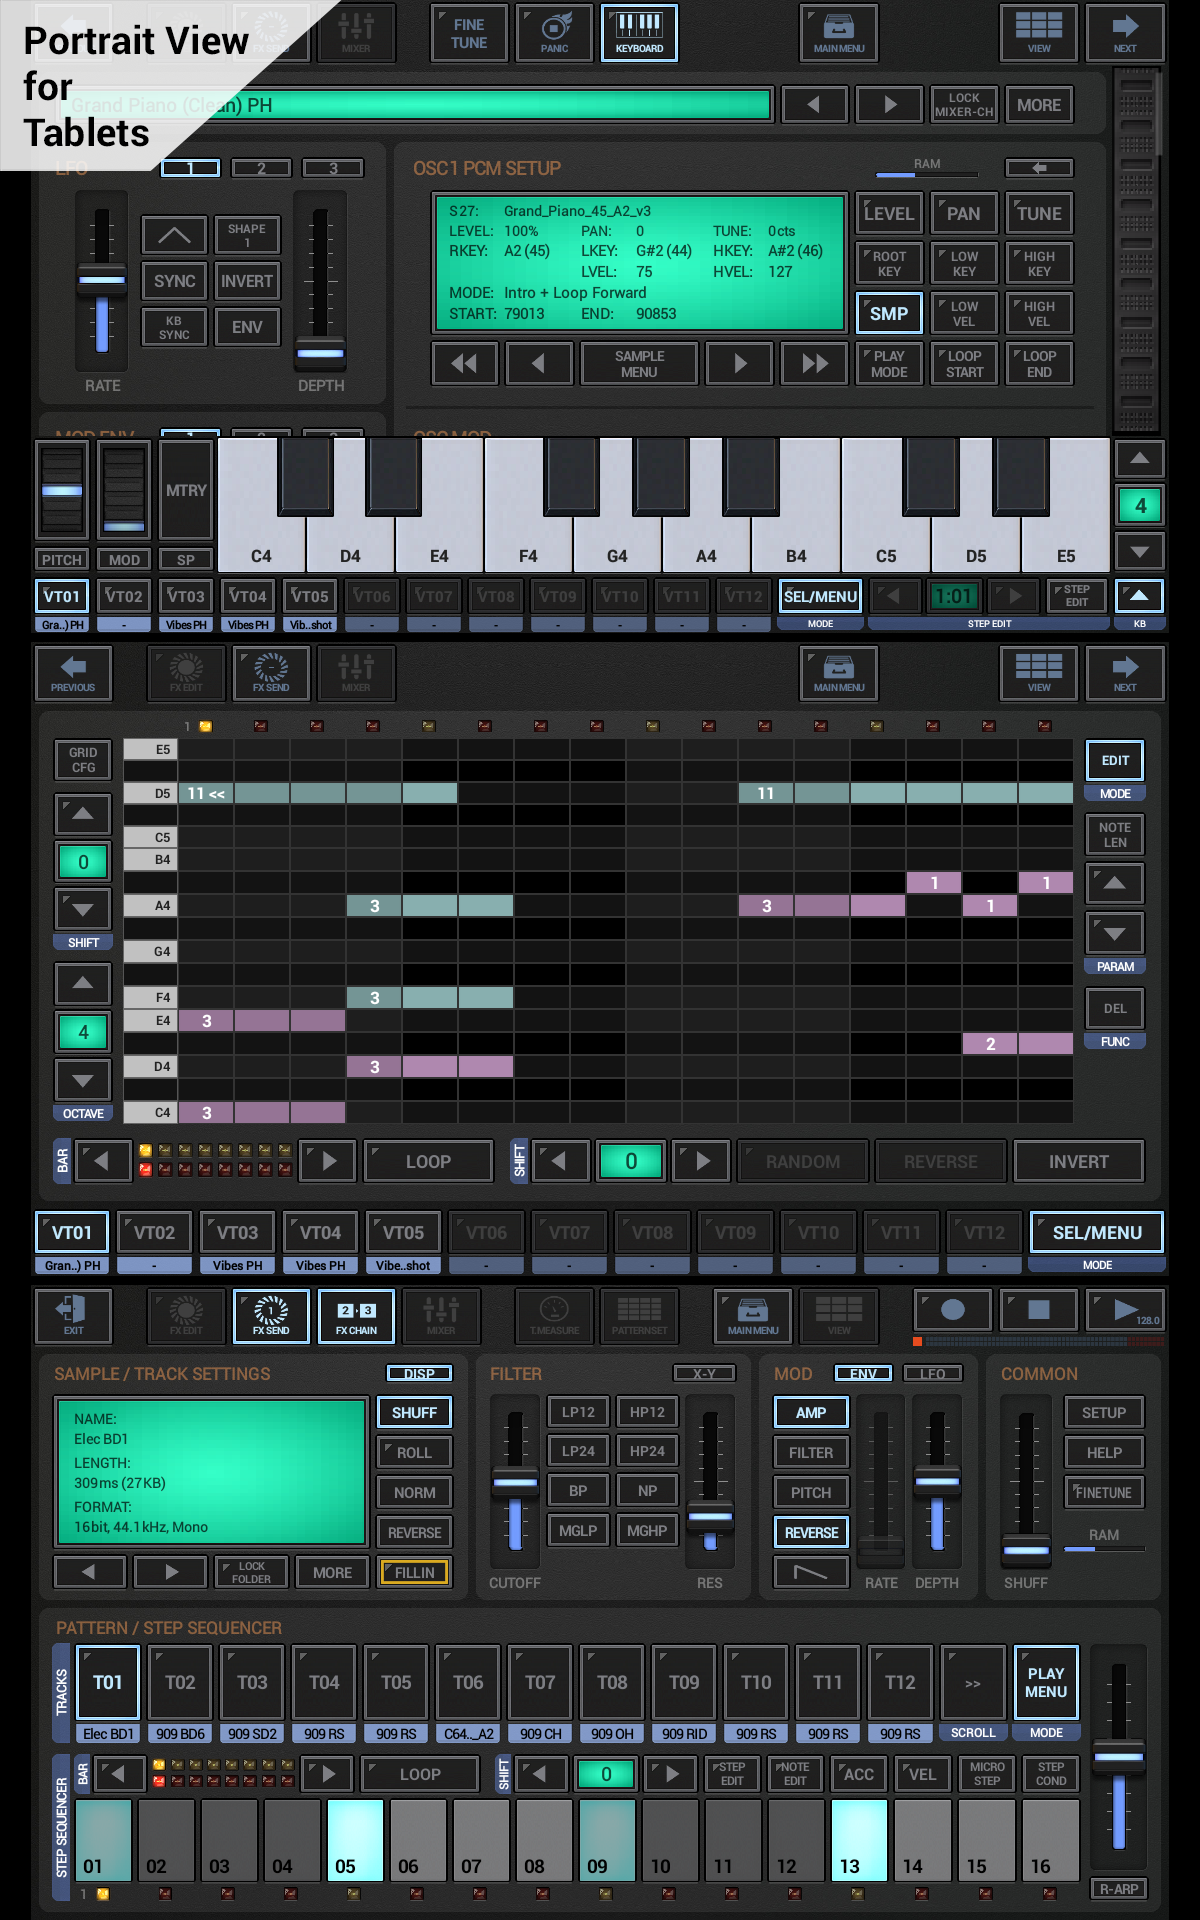Viewport: 1200px width, 1920px height.
Task: Open the Play Menu
Action: pos(1045,1683)
